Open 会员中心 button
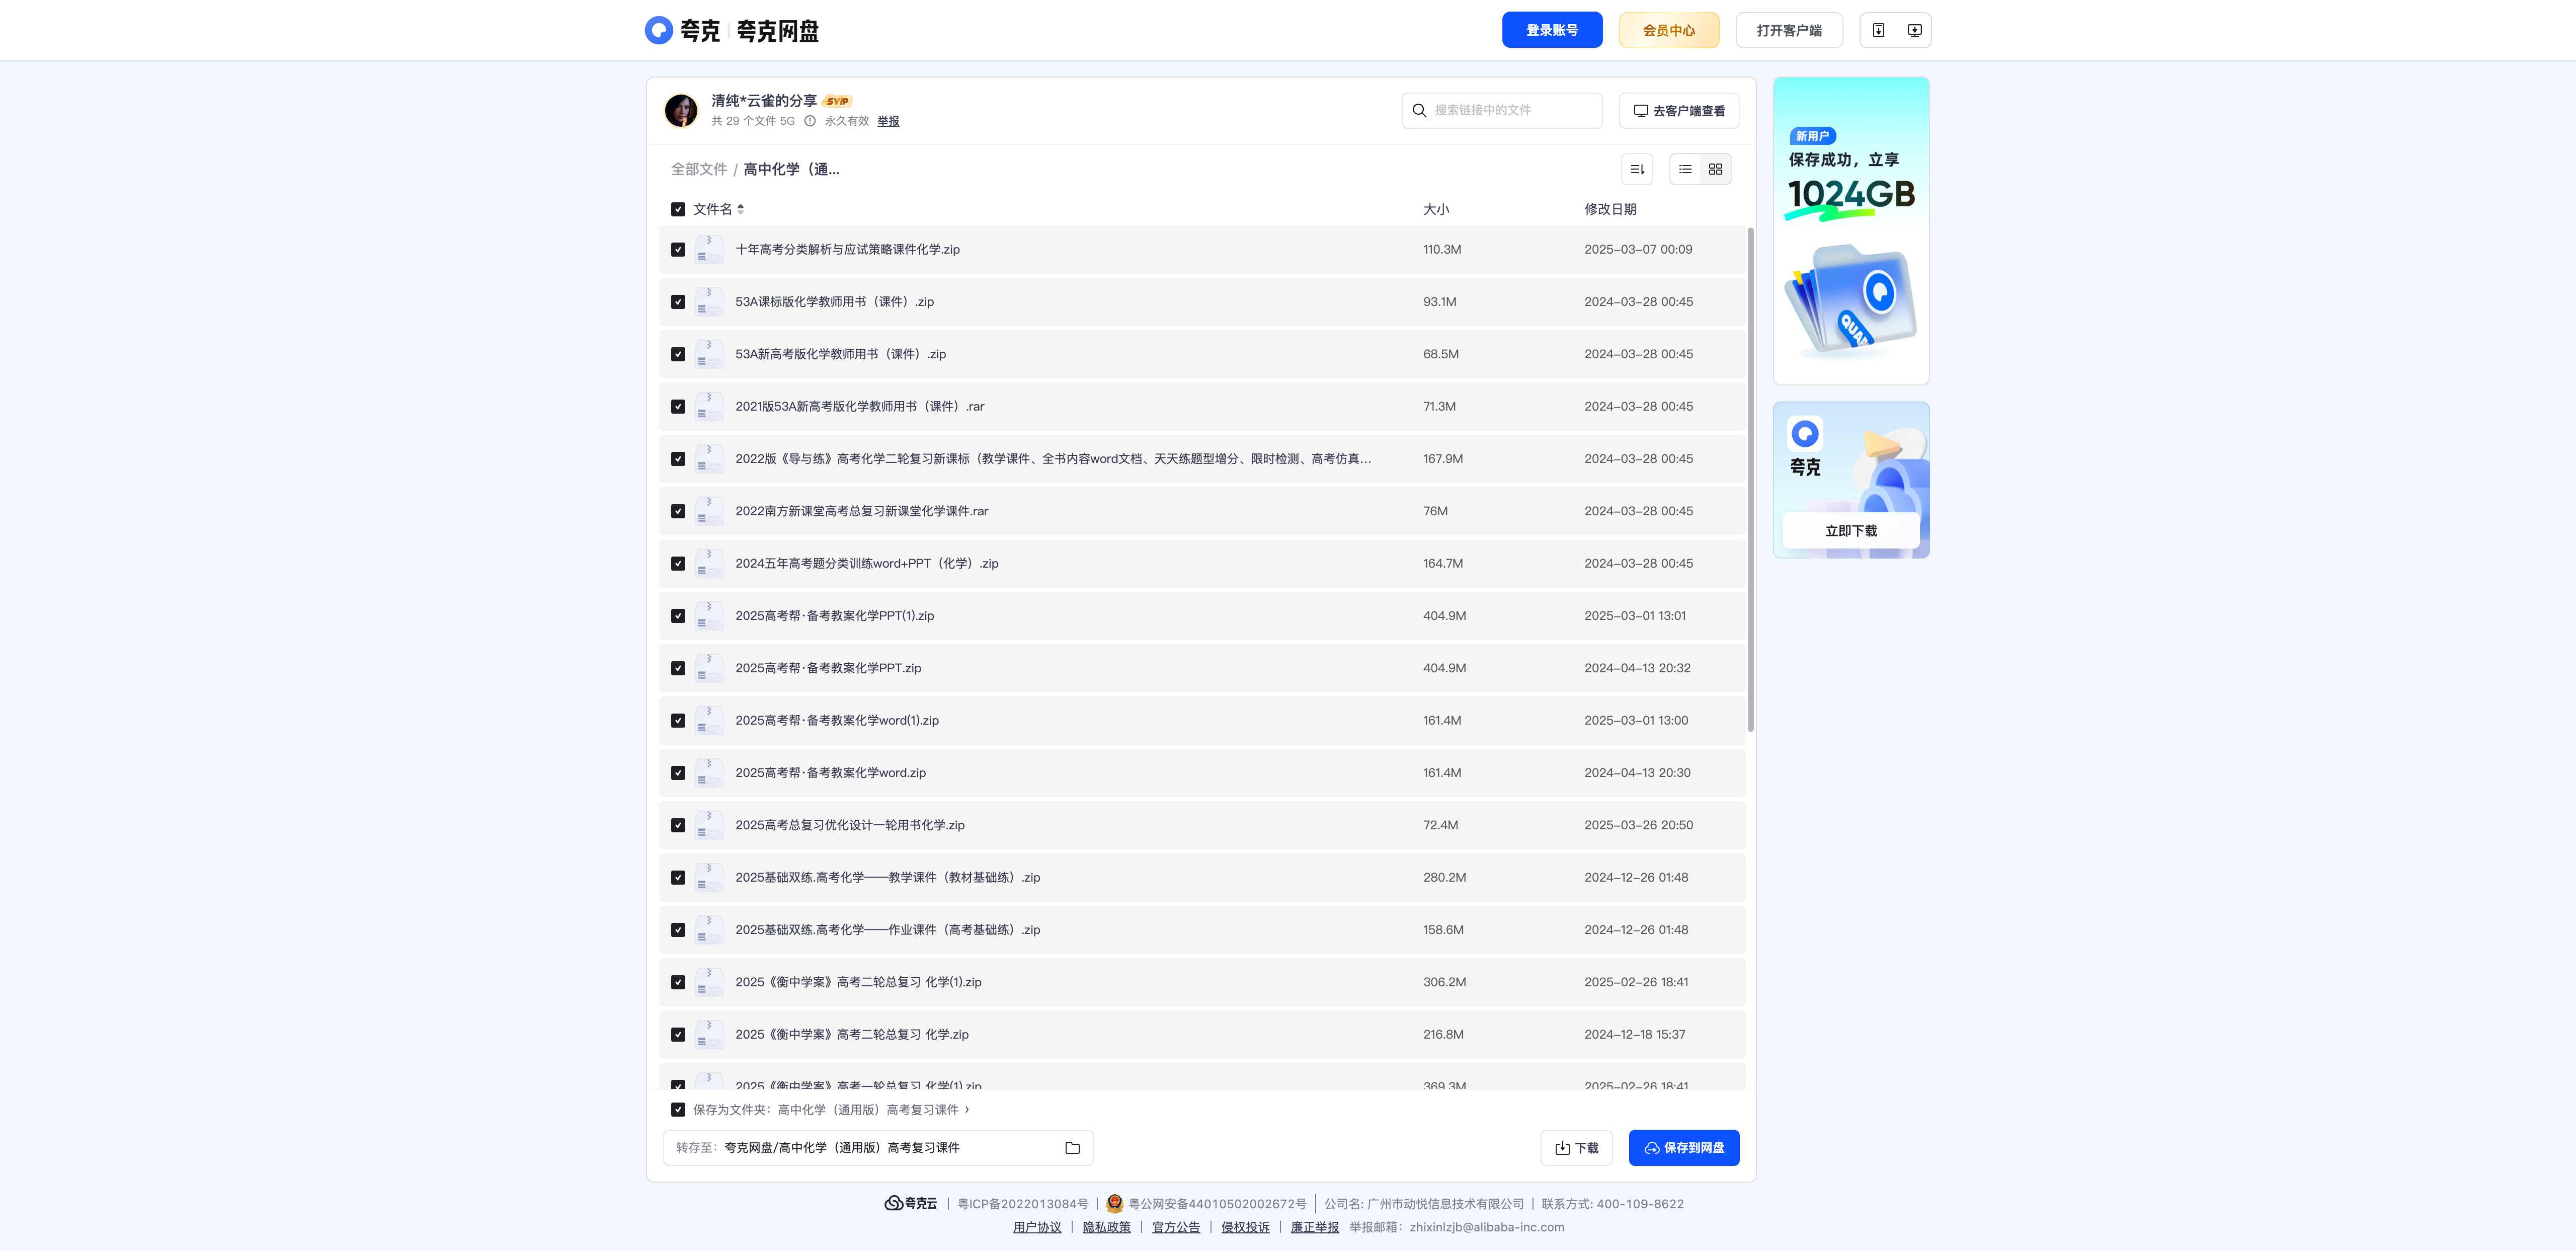The width and height of the screenshot is (2576, 1251). tap(1668, 30)
